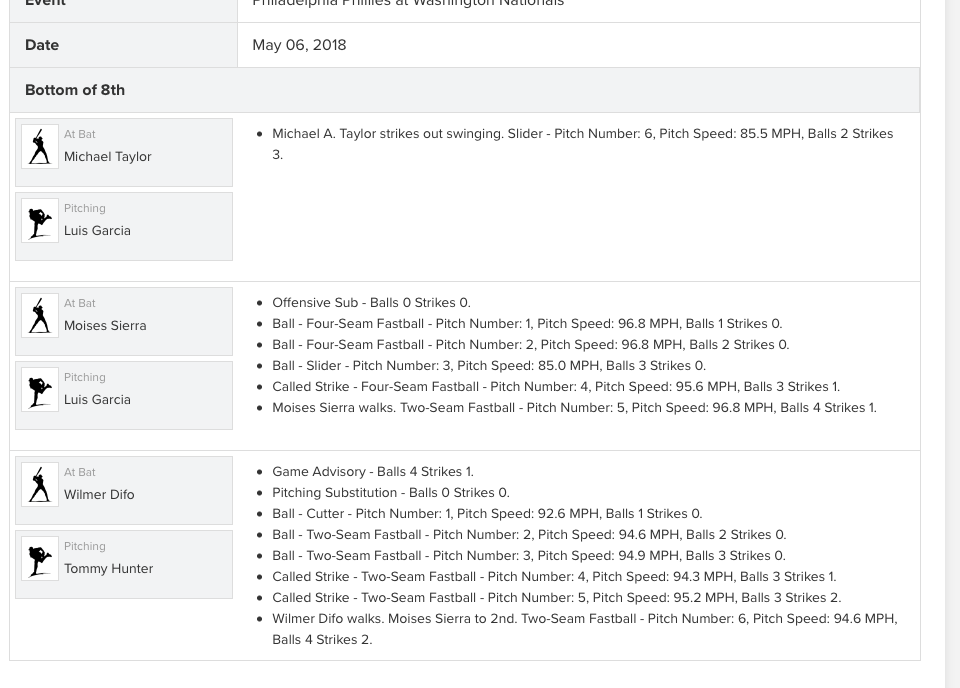The height and width of the screenshot is (688, 960).
Task: Click the pitcher icon beside Luis Garcia in the Michael Taylor at-bat
Action: [x=40, y=221]
